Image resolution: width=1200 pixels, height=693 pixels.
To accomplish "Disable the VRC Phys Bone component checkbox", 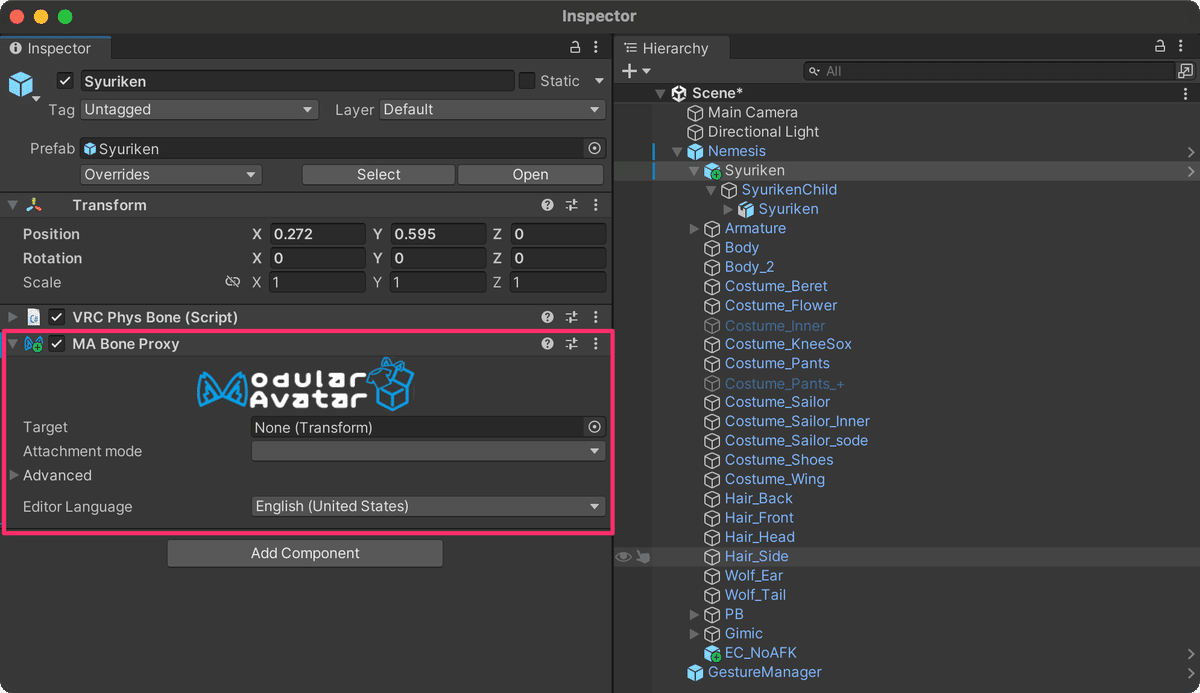I will (x=57, y=317).
